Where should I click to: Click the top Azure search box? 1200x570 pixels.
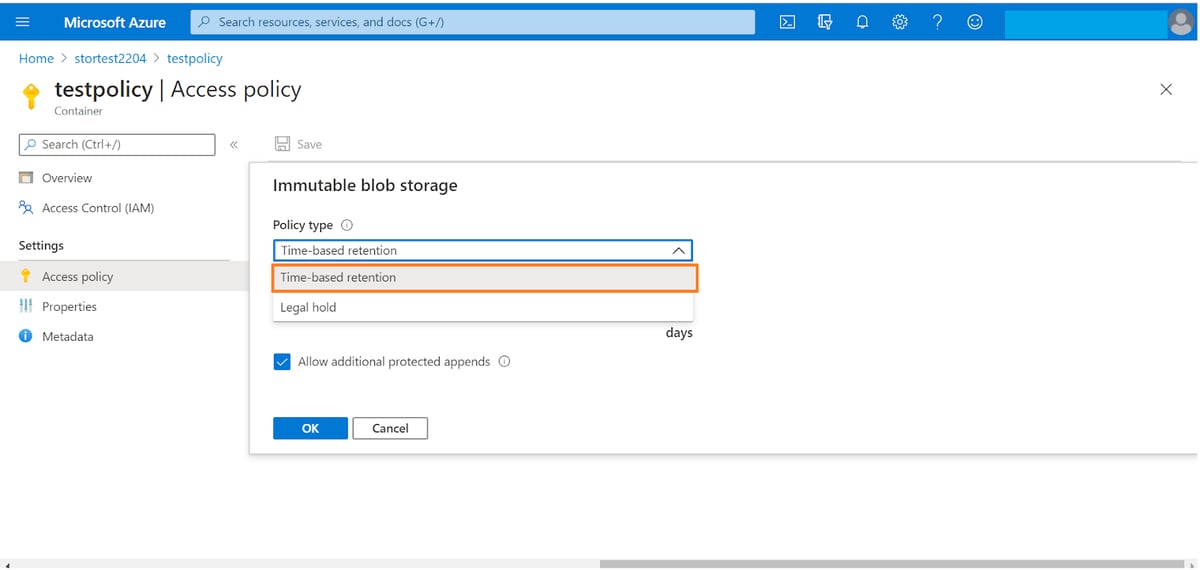(x=472, y=22)
